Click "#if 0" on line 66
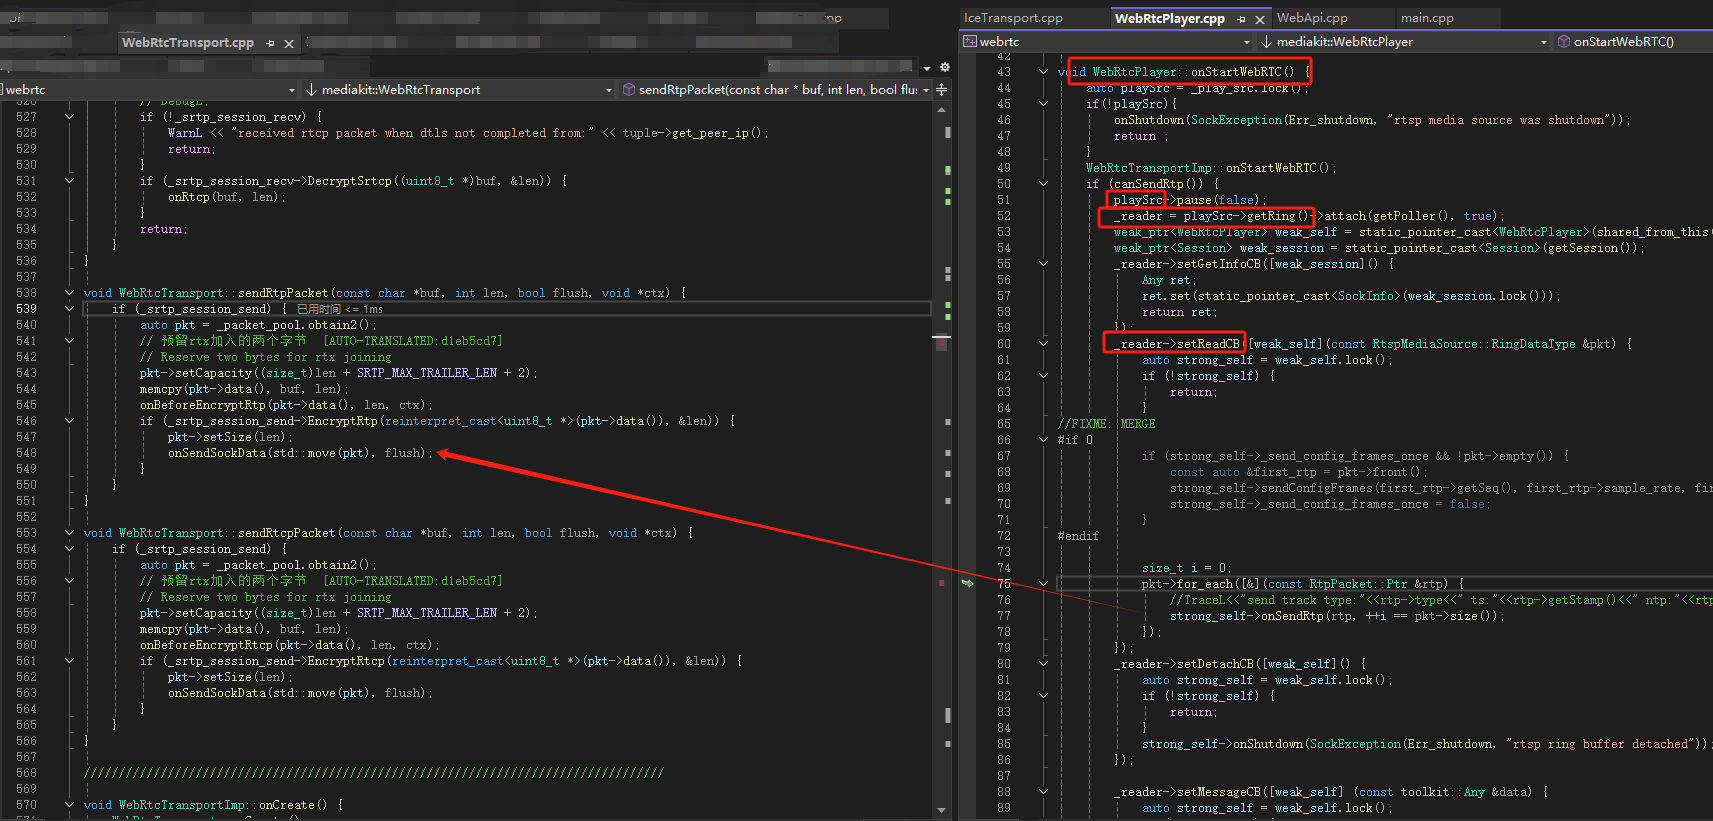The height and width of the screenshot is (821, 1713). [1075, 440]
